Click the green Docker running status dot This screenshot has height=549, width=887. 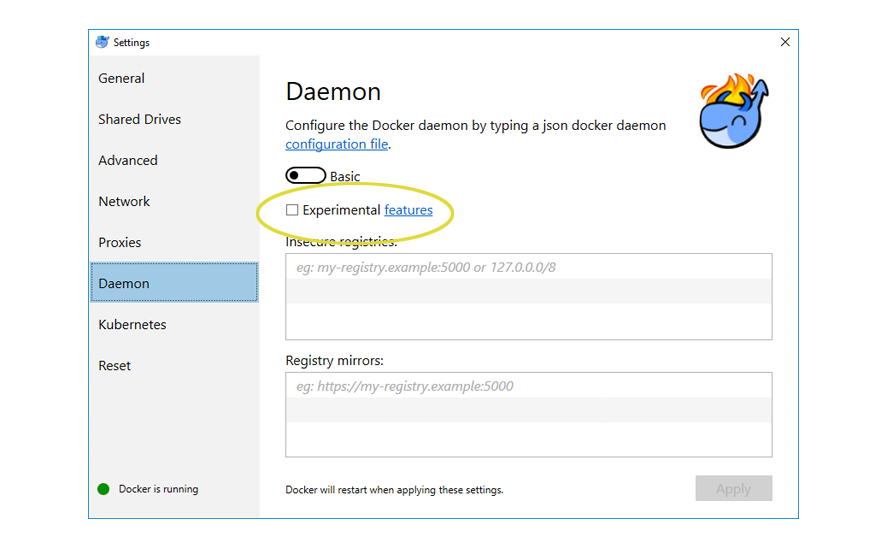coord(103,489)
